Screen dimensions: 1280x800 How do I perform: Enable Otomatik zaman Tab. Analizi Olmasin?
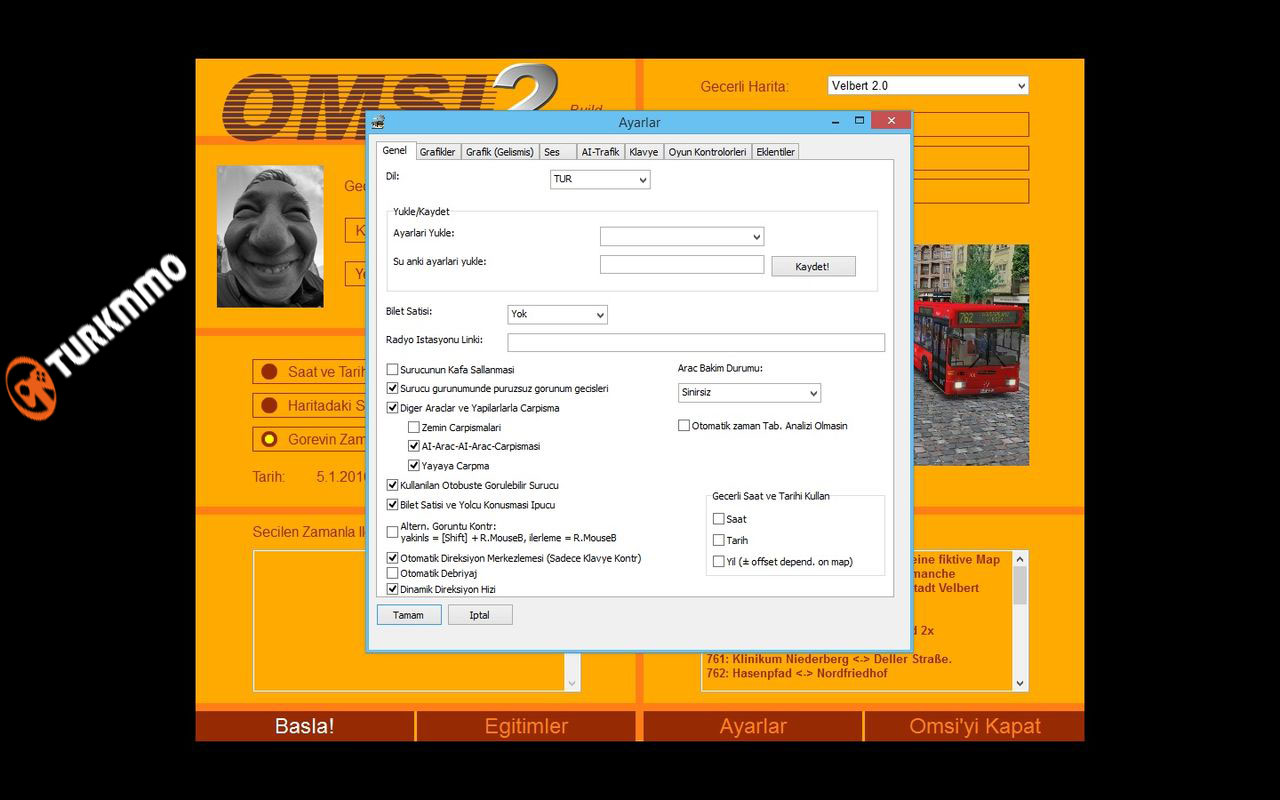pyautogui.click(x=684, y=425)
